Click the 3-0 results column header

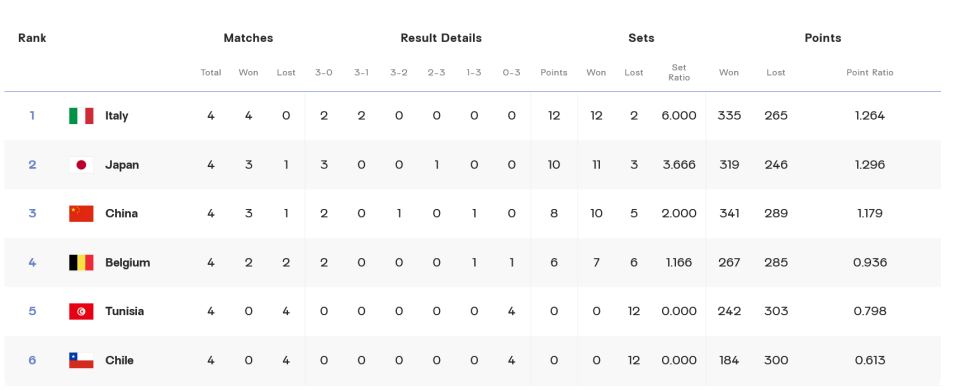[324, 72]
